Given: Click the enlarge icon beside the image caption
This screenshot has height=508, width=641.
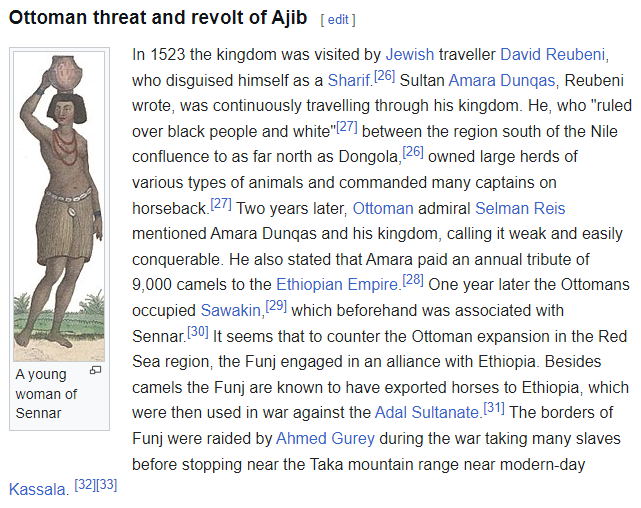Looking at the screenshot, I should 96,371.
